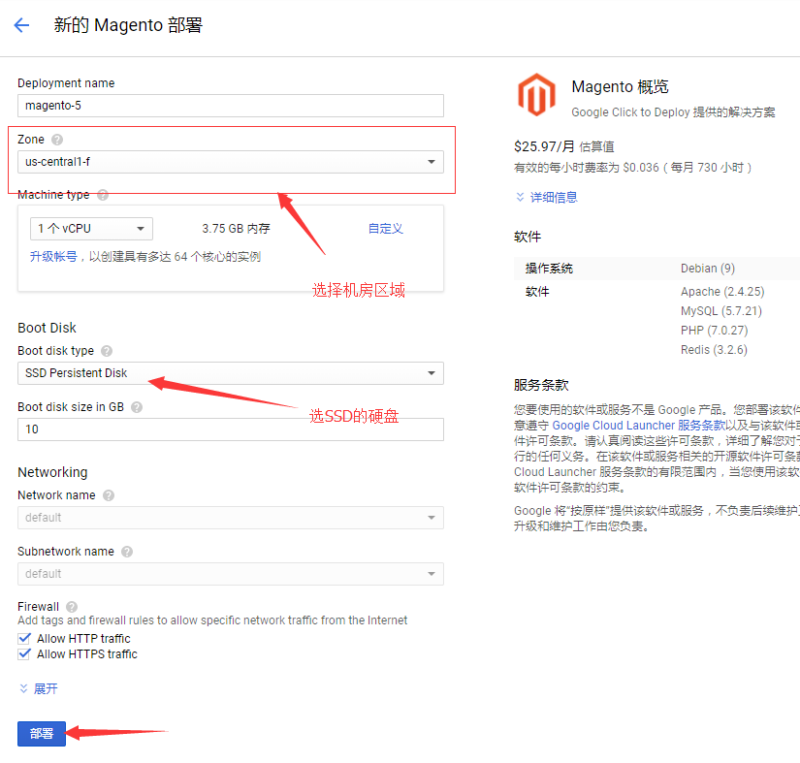The height and width of the screenshot is (763, 800).
Task: Open the Subnetwork name dropdown
Action: point(231,574)
